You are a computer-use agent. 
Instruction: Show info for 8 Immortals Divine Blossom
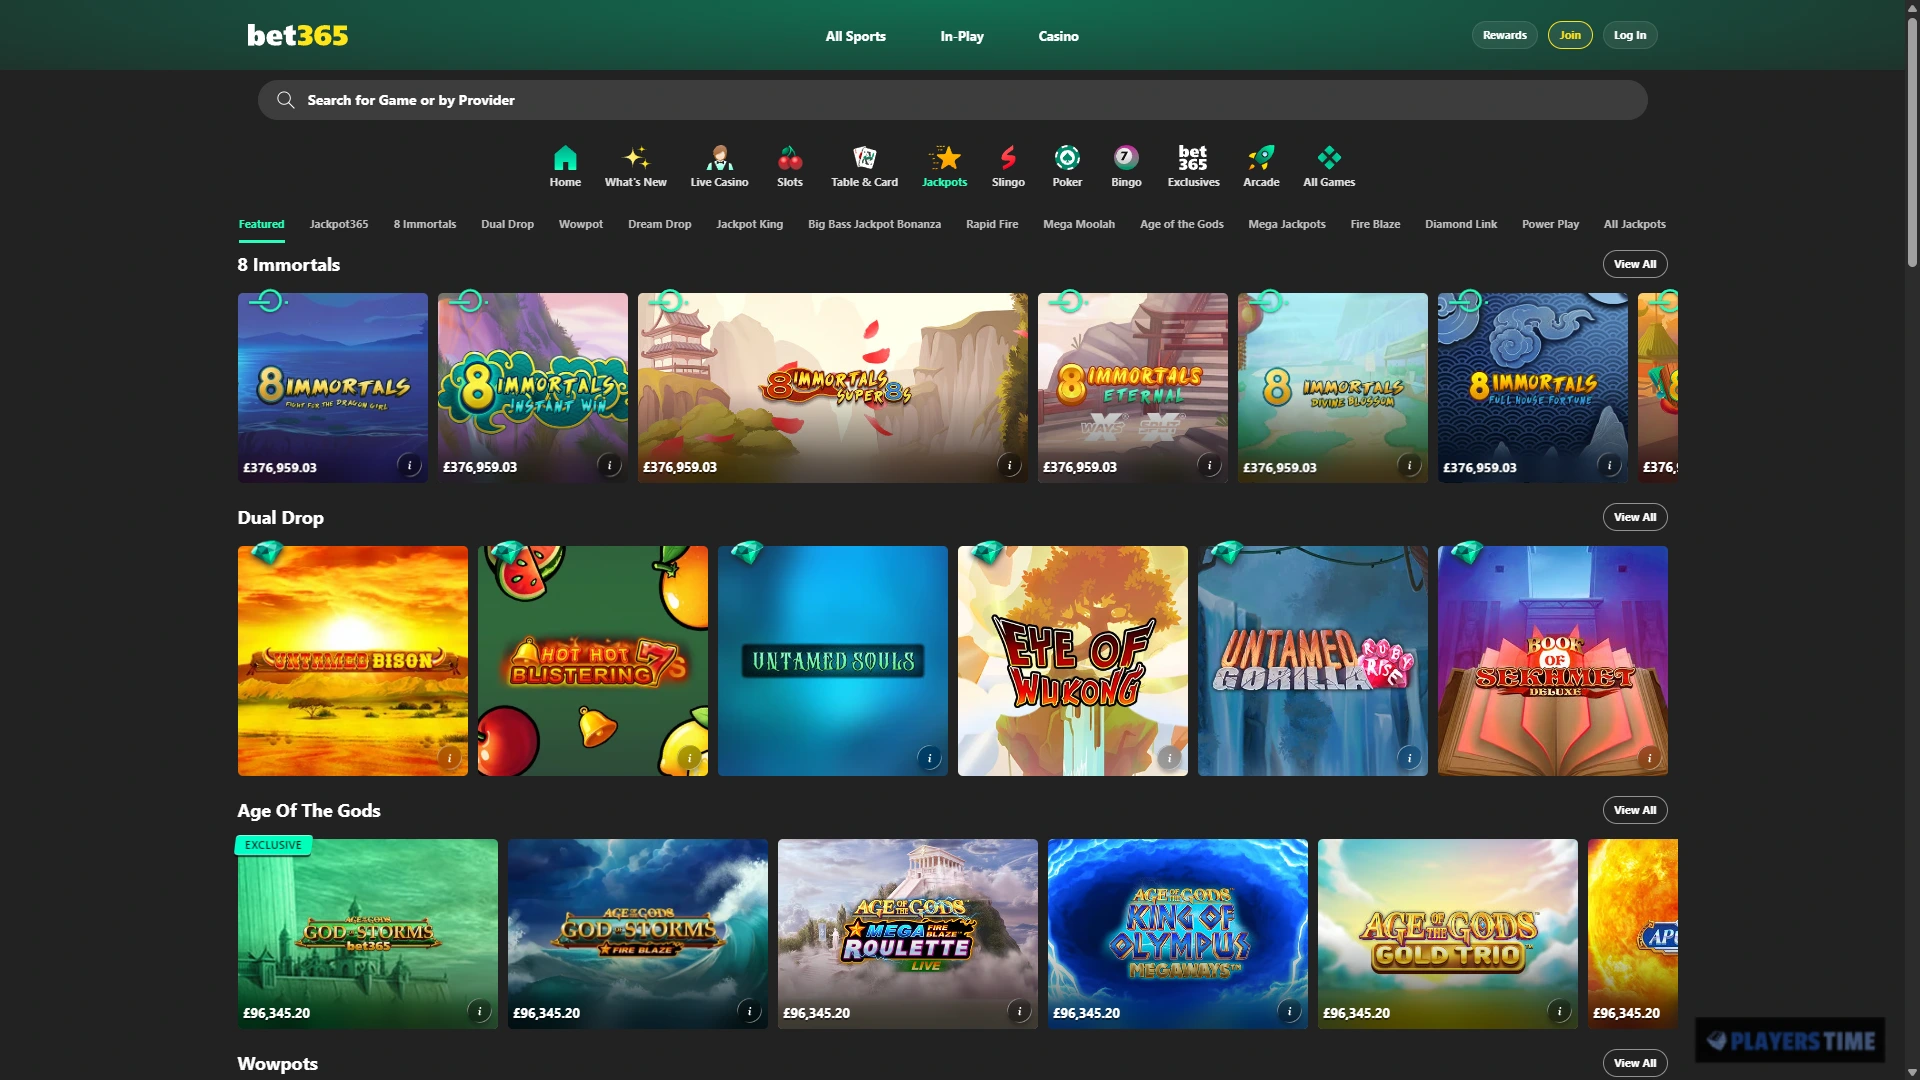[1409, 465]
